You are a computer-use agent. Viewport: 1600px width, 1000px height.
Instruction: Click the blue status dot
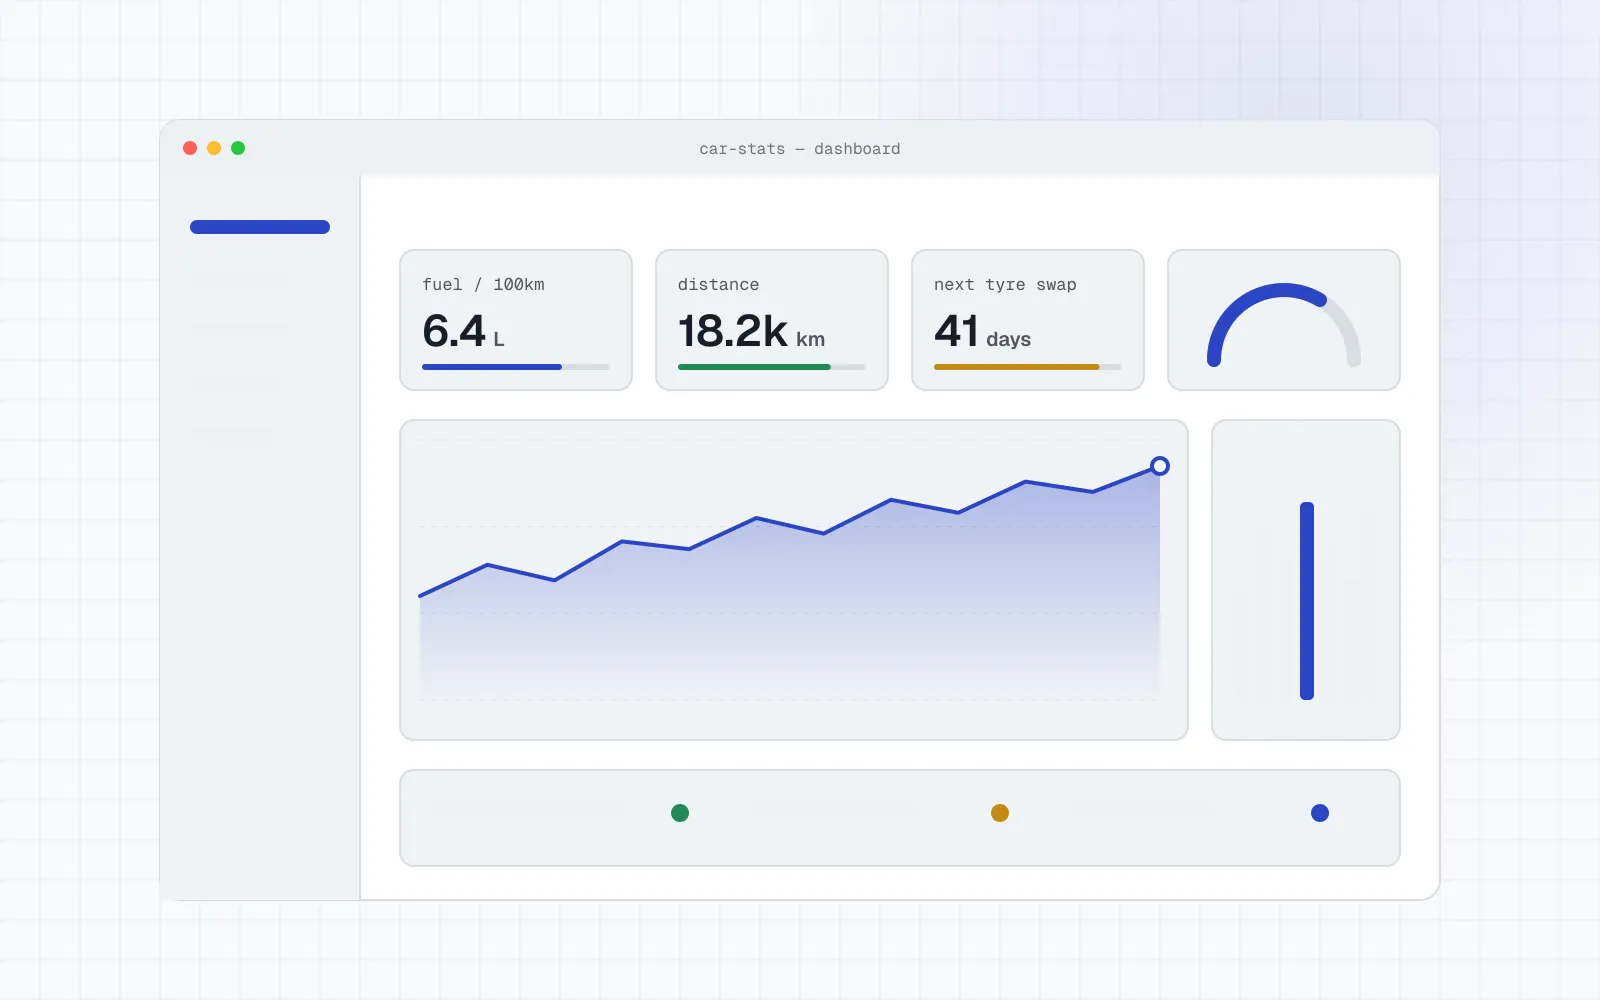tap(1320, 813)
